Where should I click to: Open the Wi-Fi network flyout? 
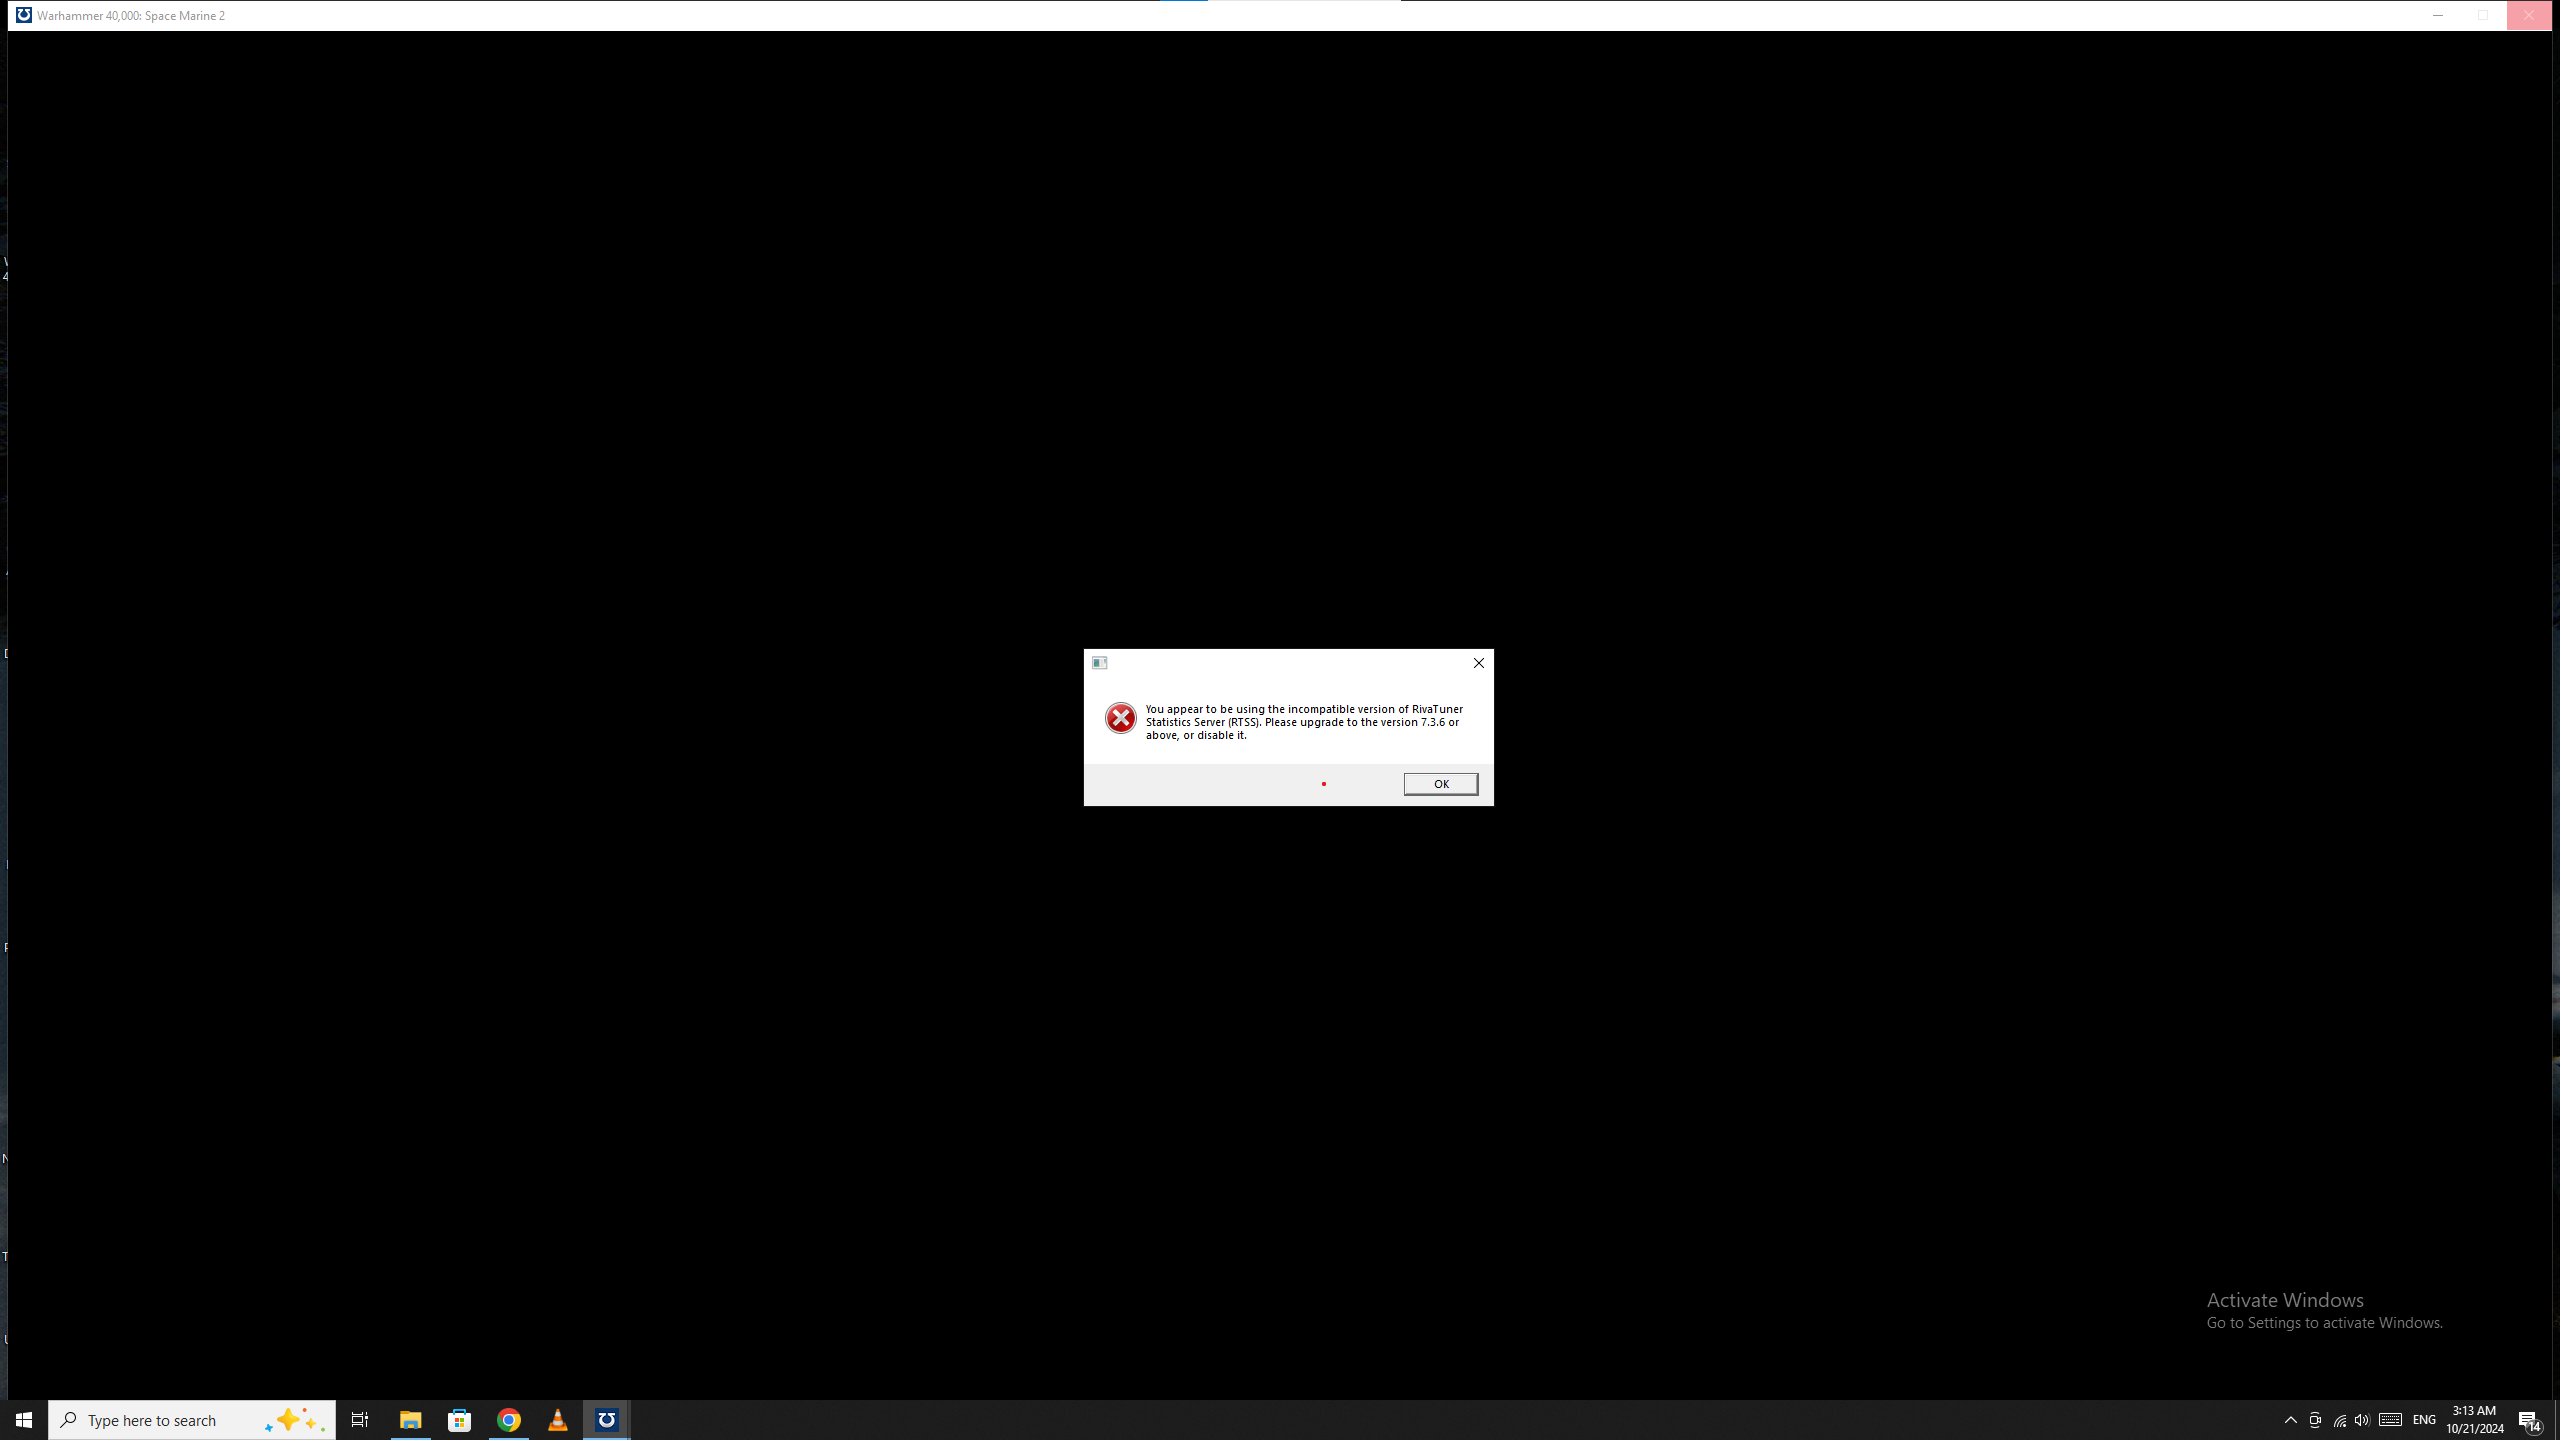[2339, 1420]
